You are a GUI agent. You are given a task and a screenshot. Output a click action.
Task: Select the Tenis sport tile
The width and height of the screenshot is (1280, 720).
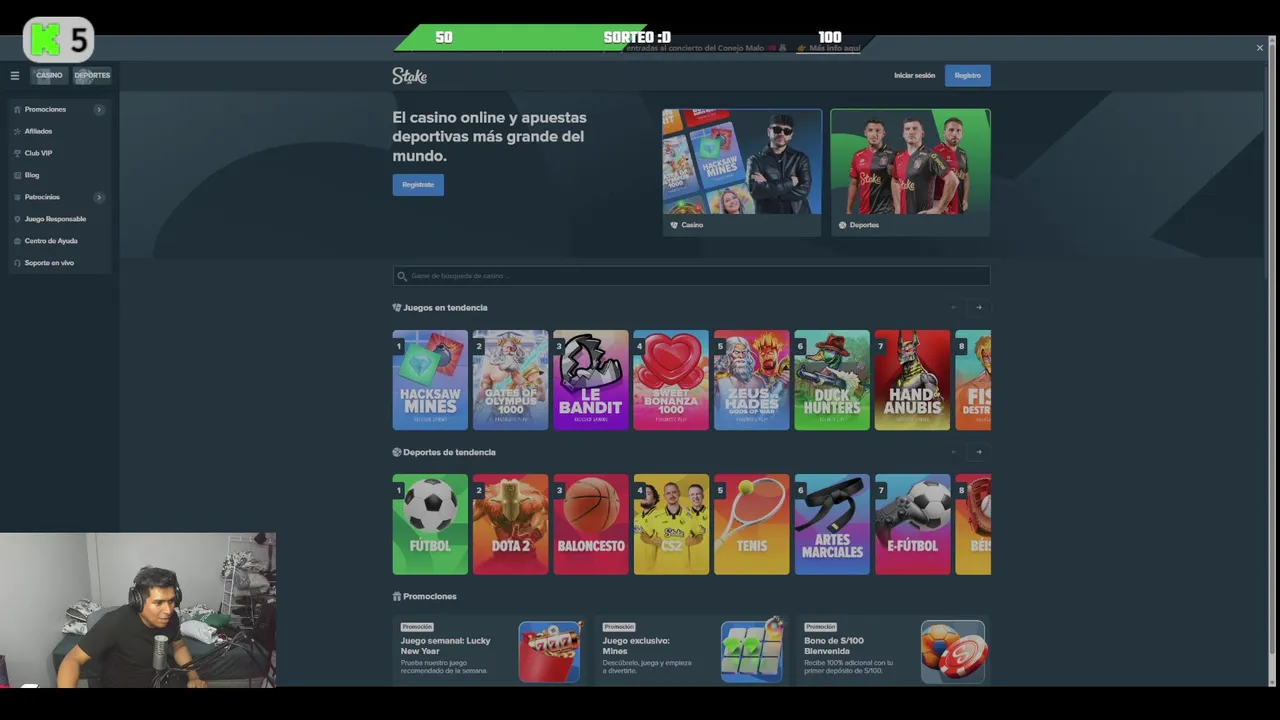pos(751,524)
